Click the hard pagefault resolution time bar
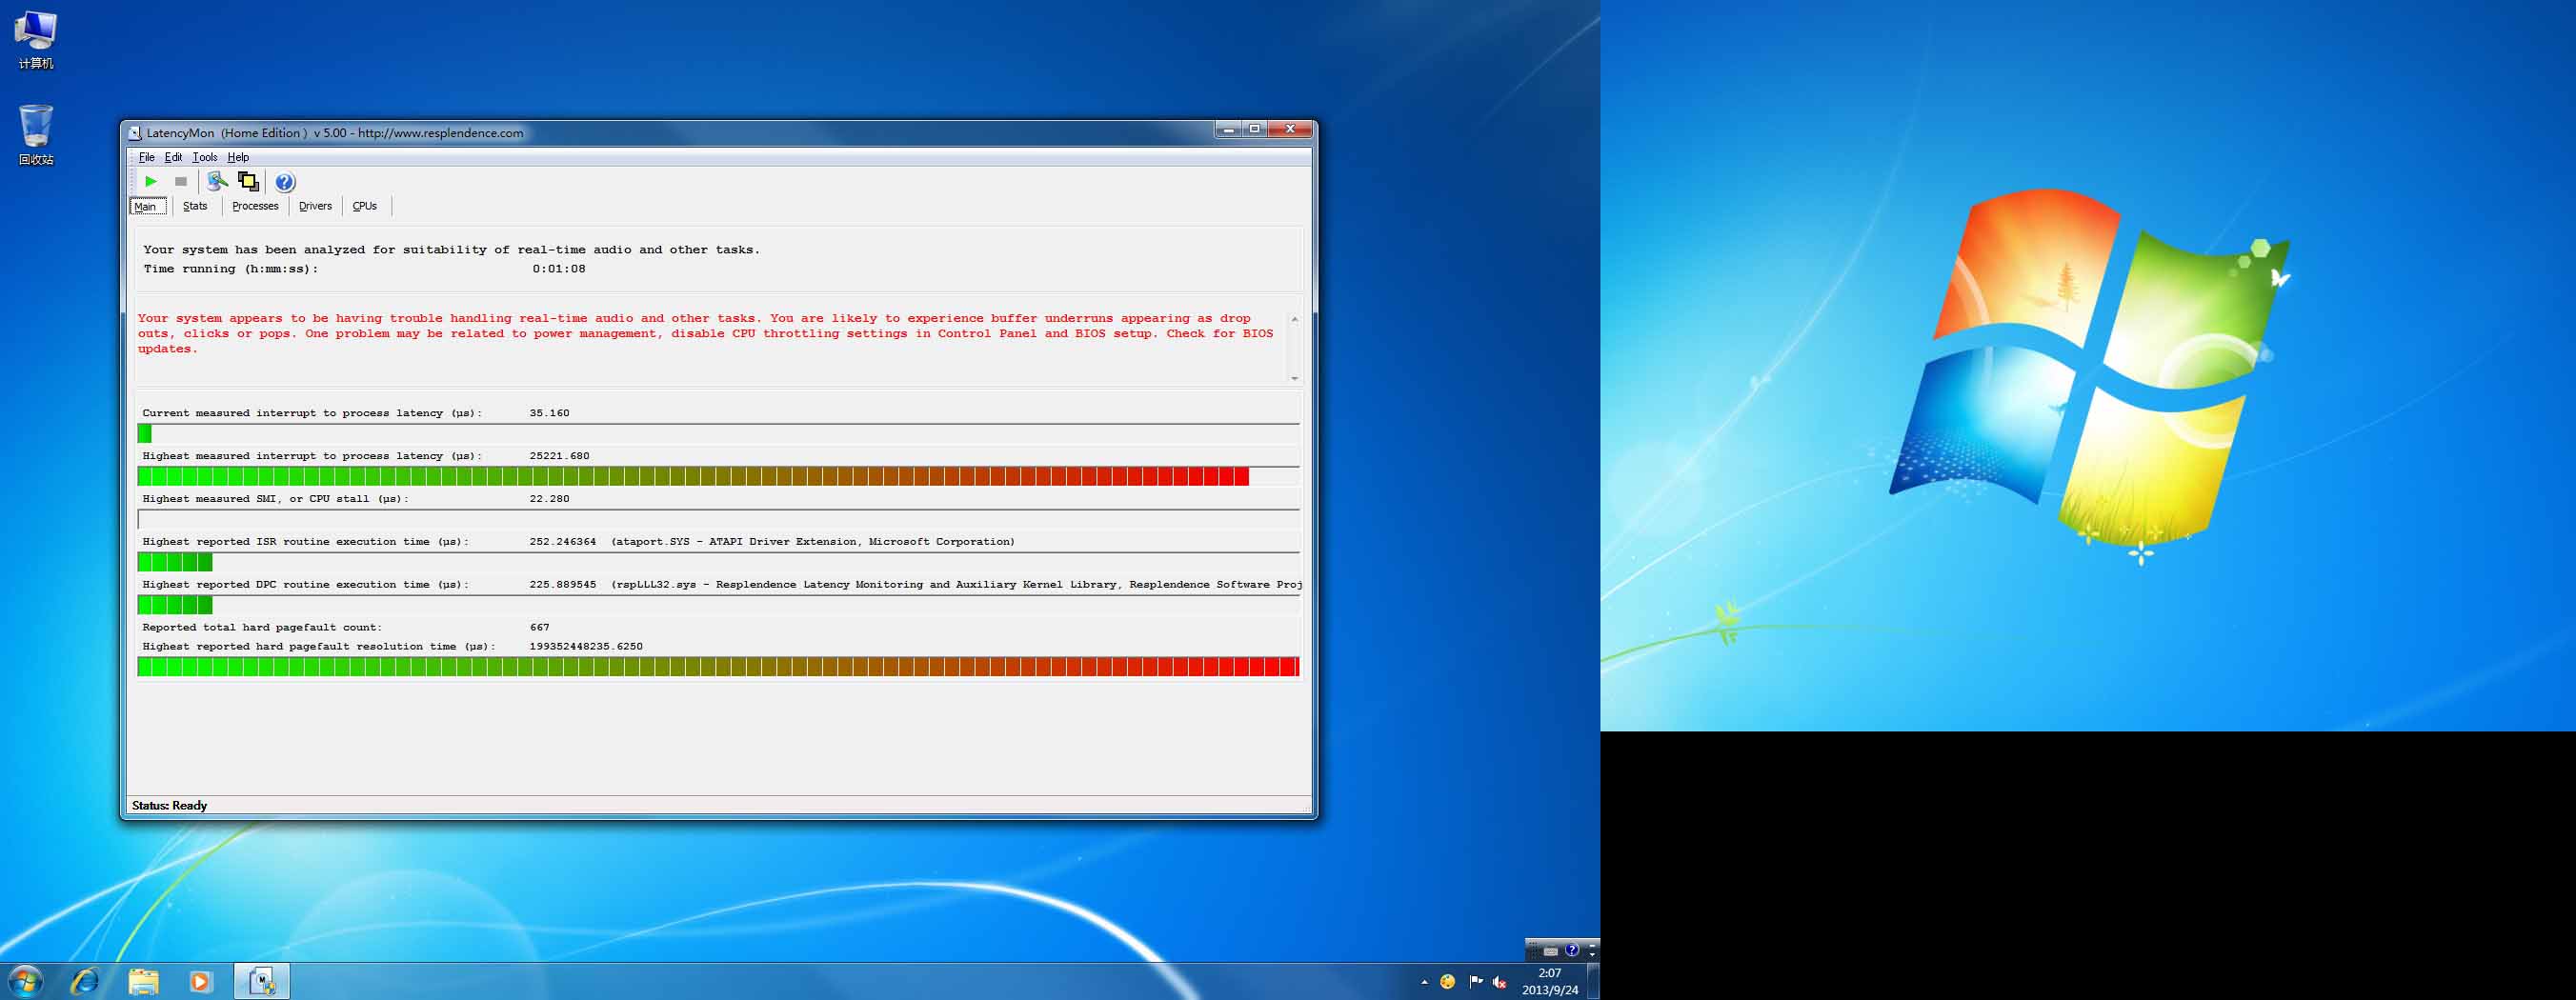The image size is (2576, 1000). (x=718, y=667)
